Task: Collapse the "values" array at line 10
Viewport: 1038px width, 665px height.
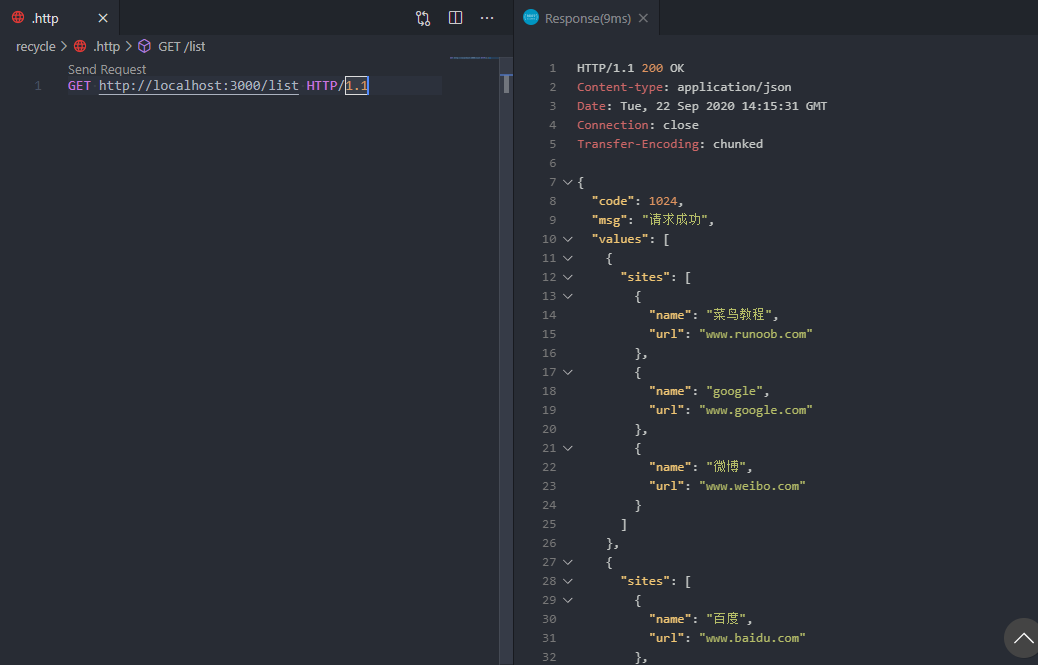Action: click(x=567, y=239)
